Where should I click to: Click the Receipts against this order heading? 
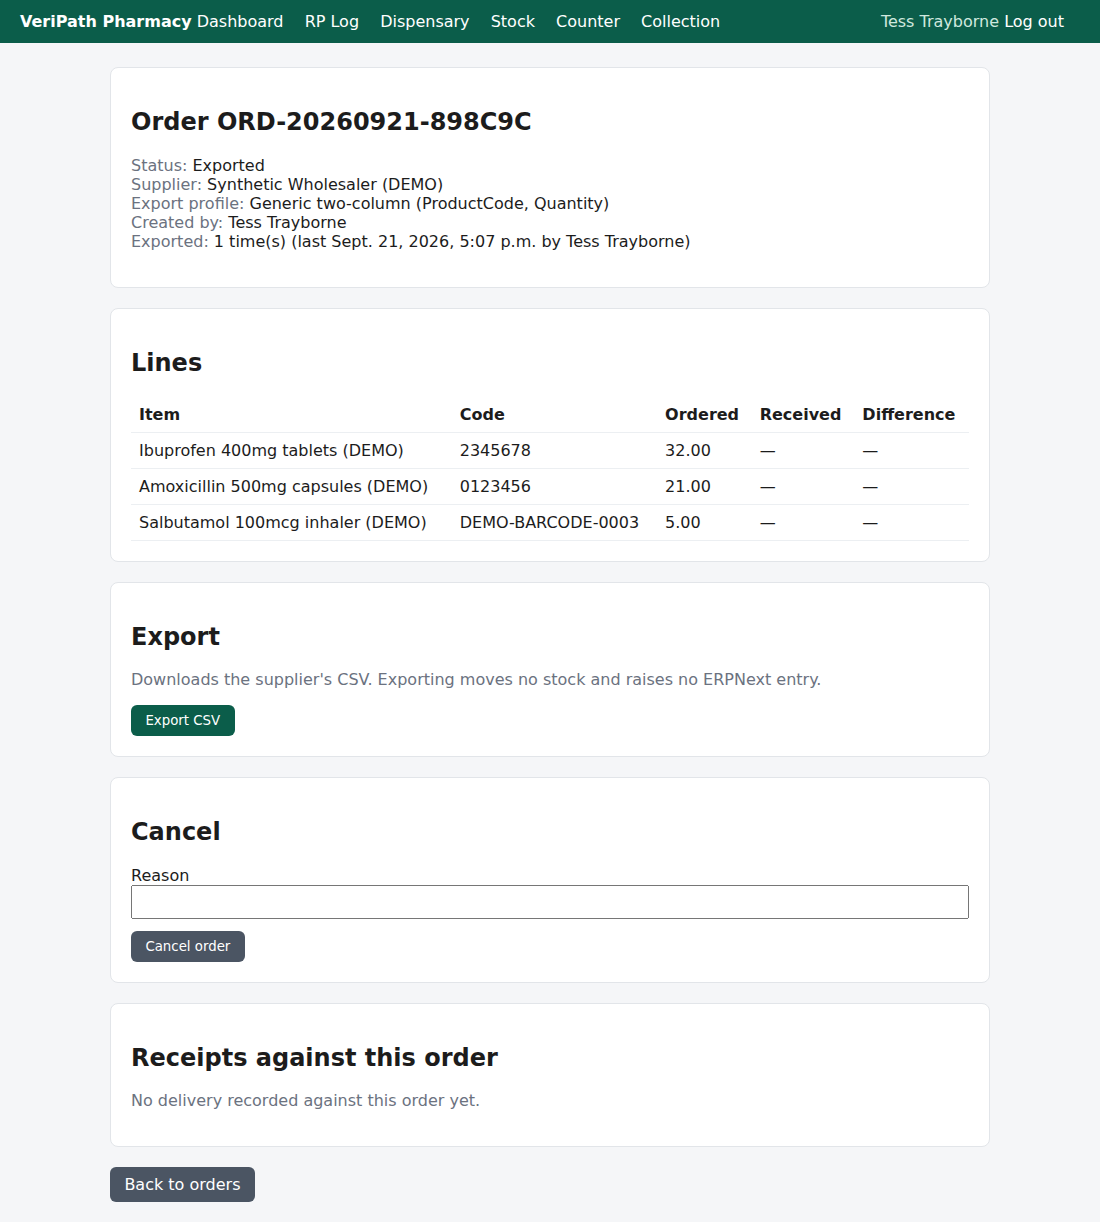point(314,1057)
